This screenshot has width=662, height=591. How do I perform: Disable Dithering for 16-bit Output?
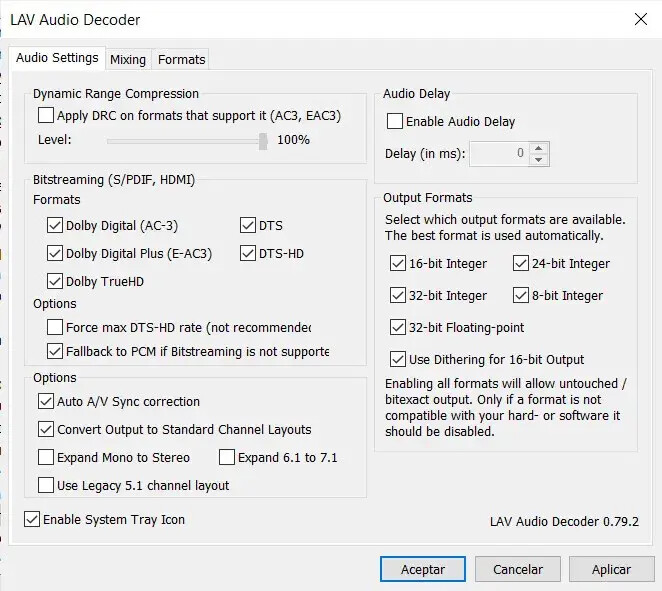398,360
